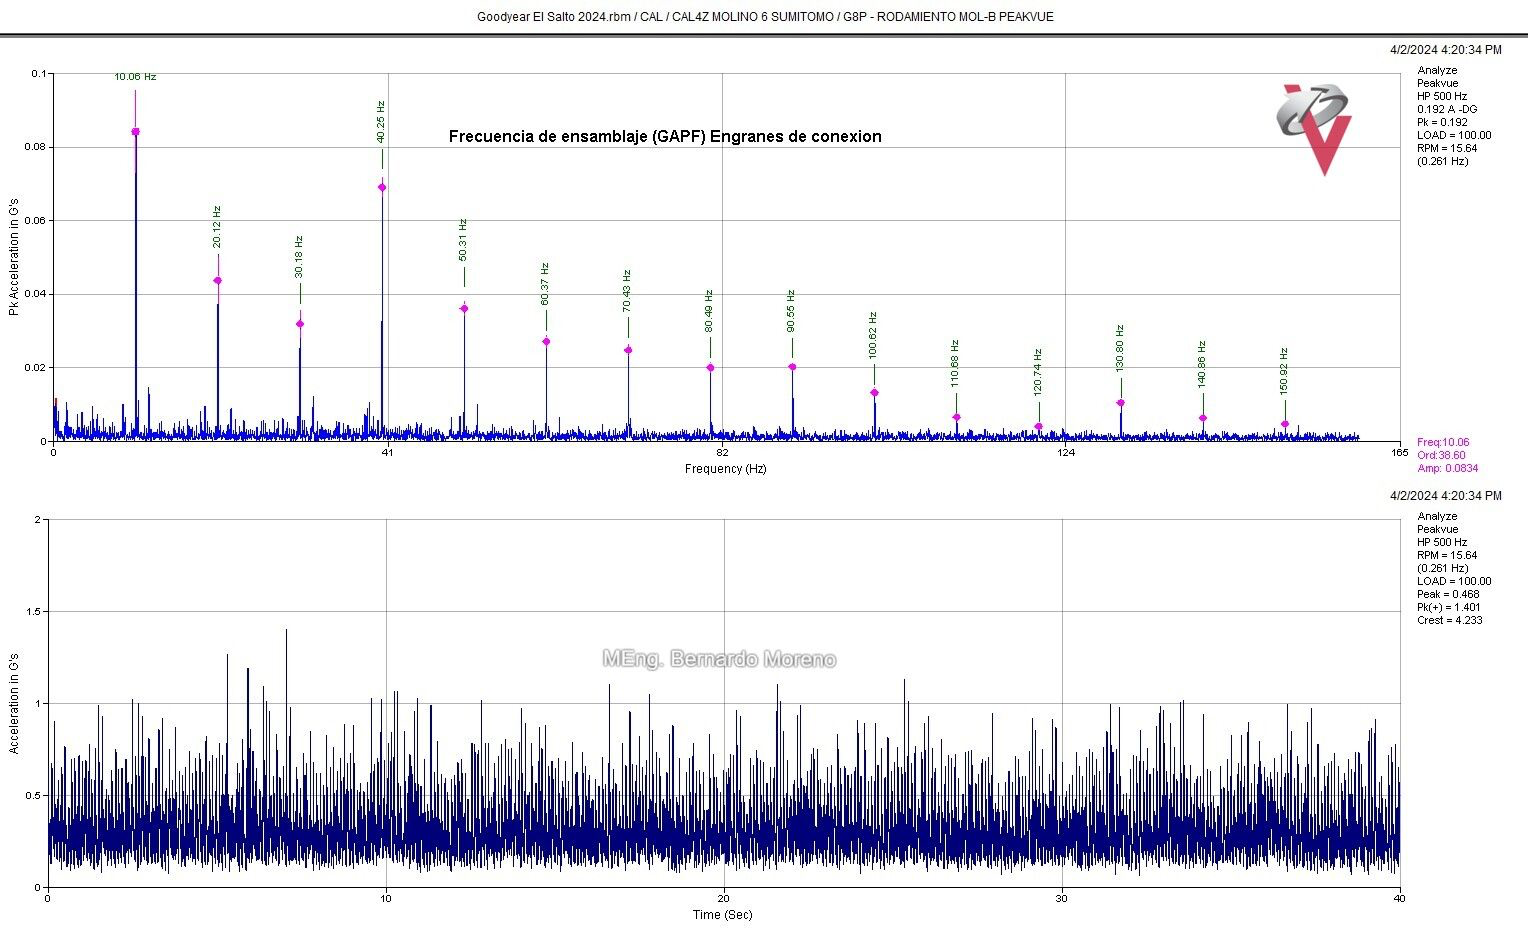Select the last peak marker at 150.92 Hz

1285,424
